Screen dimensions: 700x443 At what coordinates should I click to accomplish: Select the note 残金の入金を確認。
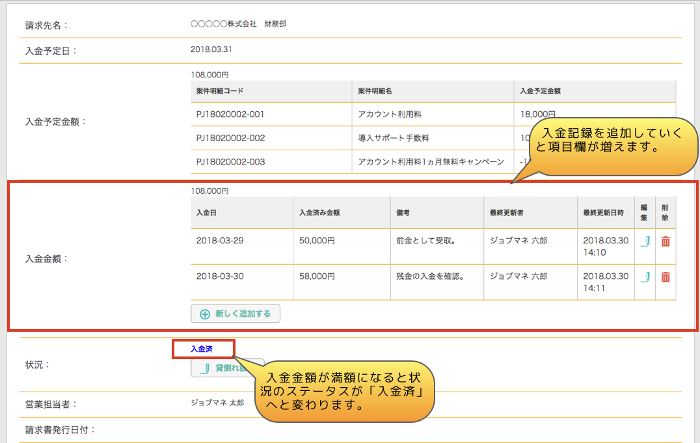(430, 276)
